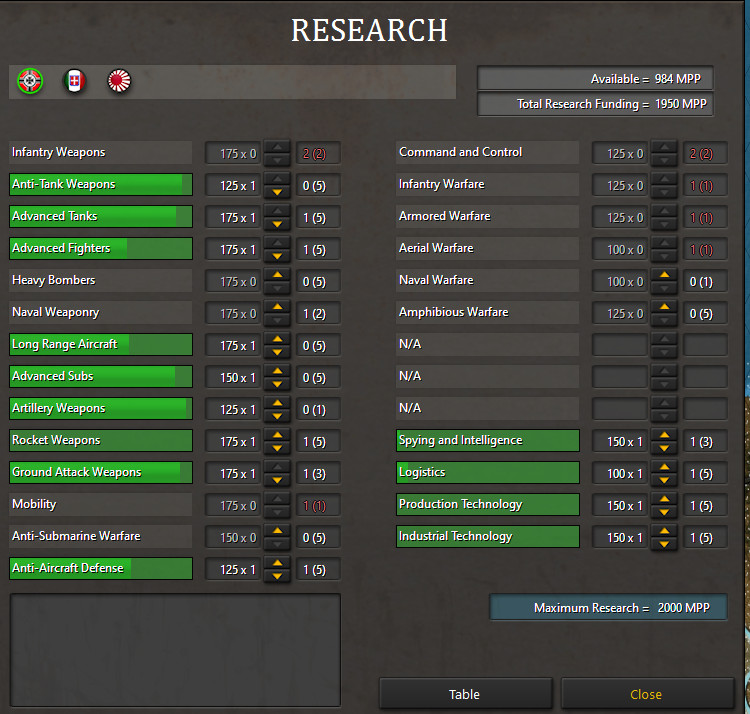Image resolution: width=750 pixels, height=714 pixels.
Task: Increase Rocket Weapons research up arrow
Action: click(x=277, y=435)
